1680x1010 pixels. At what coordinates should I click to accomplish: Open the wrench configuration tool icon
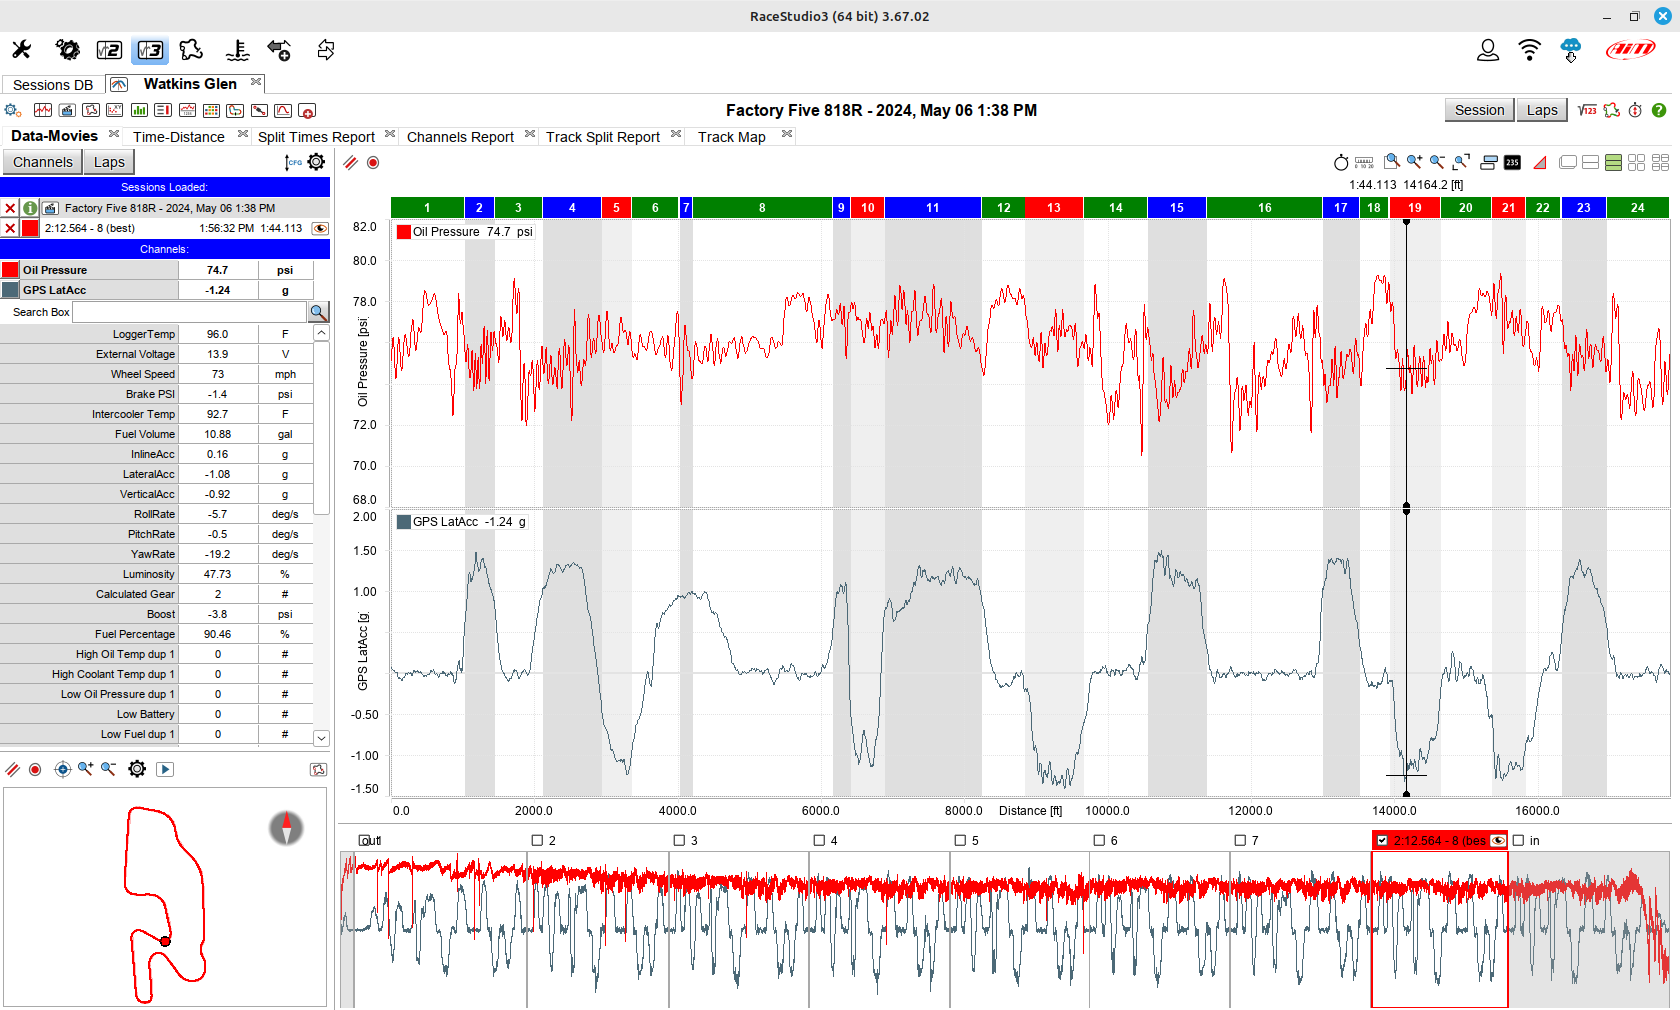pos(21,49)
